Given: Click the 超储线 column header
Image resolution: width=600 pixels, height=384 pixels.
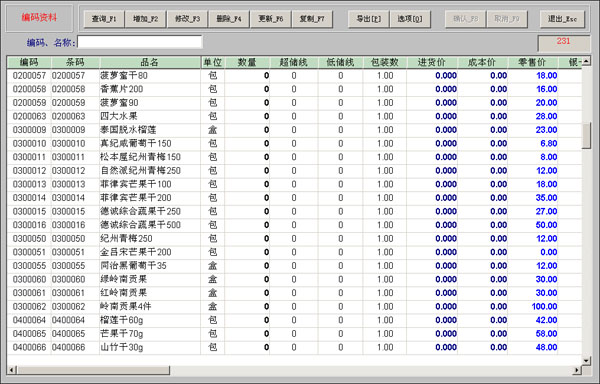Looking at the screenshot, I should coord(294,62).
